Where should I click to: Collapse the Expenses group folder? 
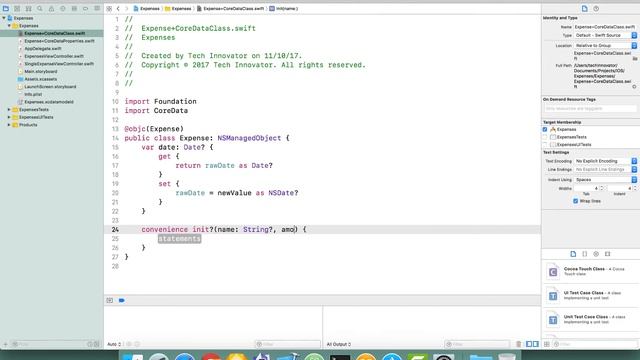(9, 26)
